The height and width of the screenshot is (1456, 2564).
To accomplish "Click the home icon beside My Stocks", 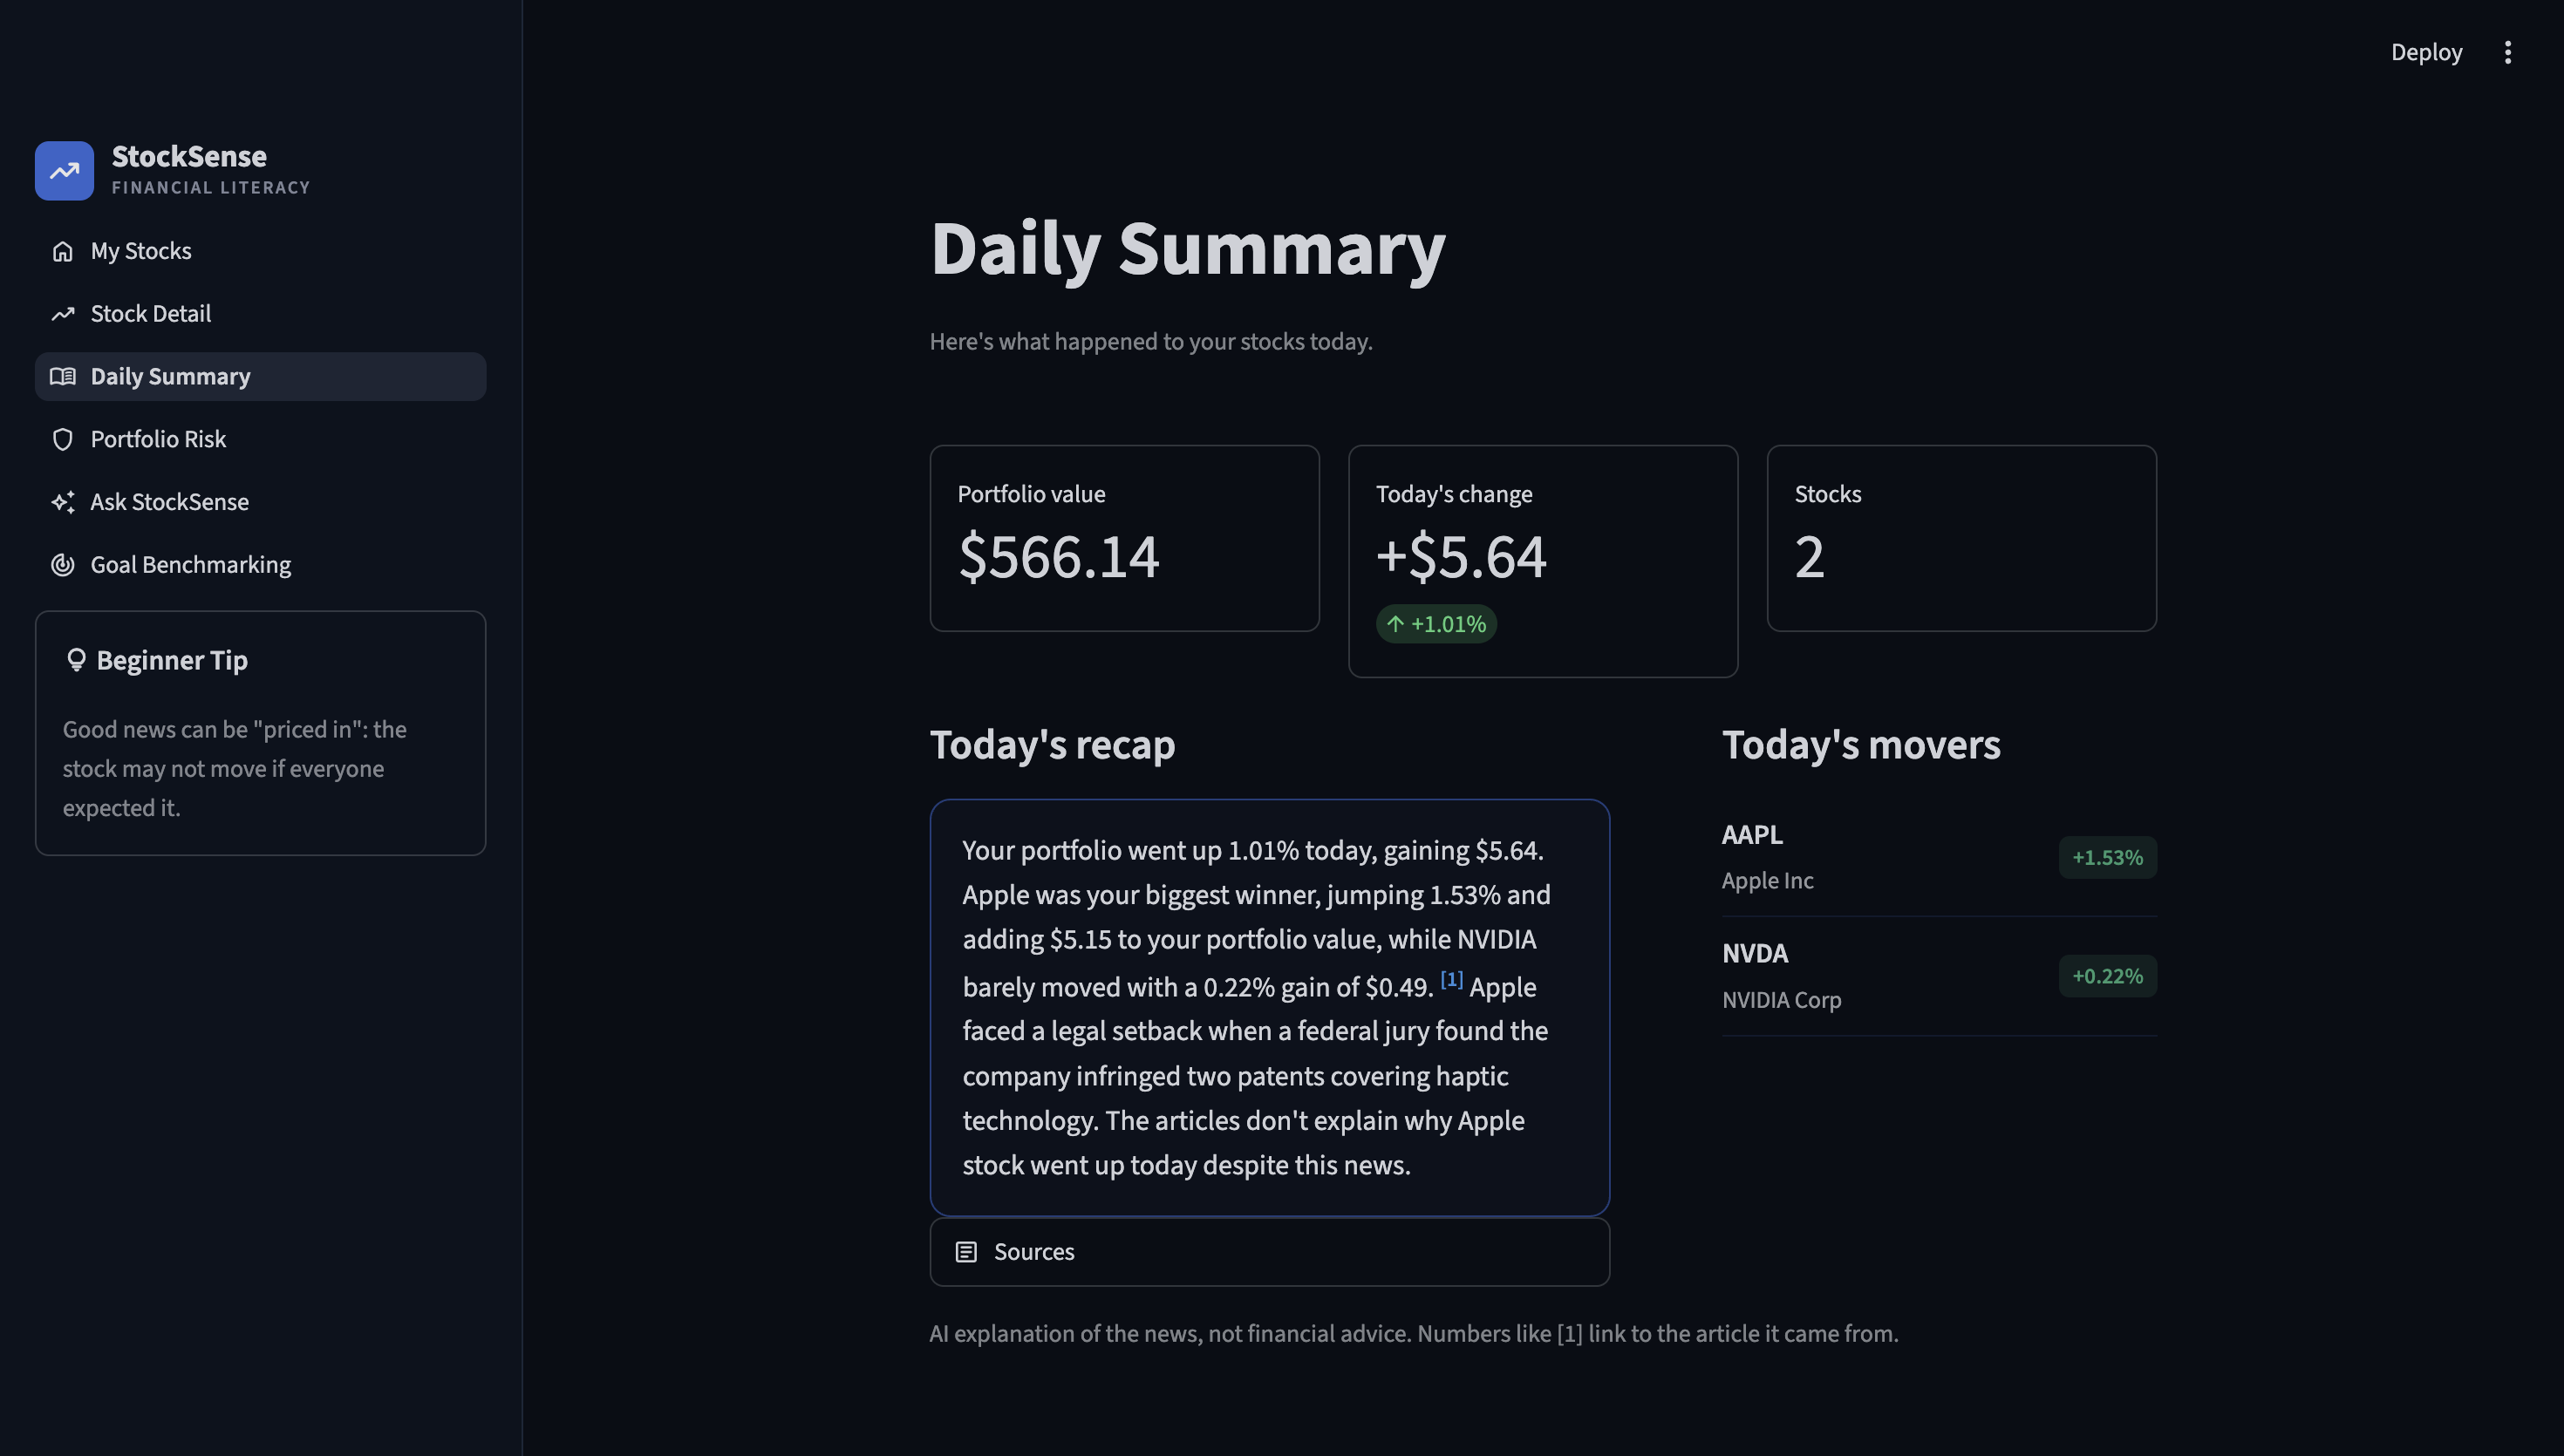I will pyautogui.click(x=63, y=251).
